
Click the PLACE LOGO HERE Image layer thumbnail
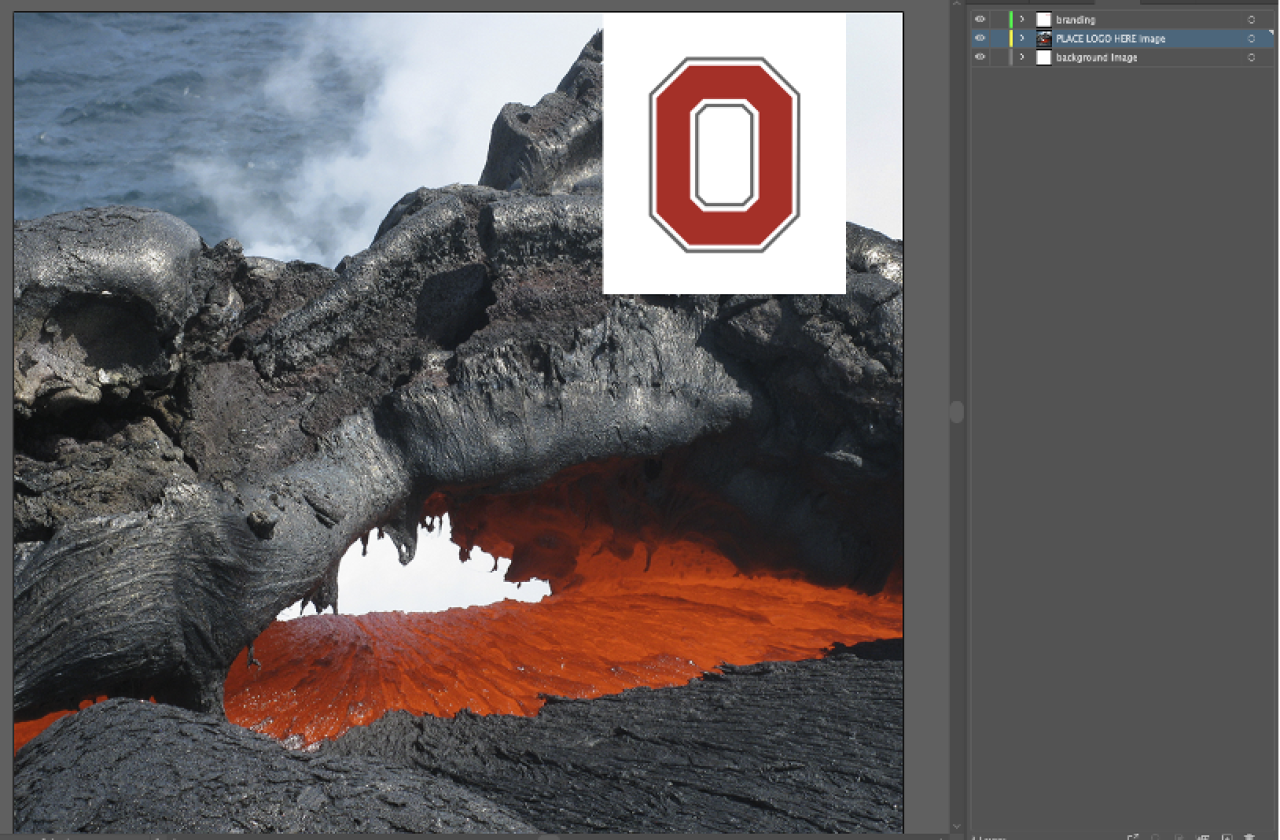tap(1044, 38)
